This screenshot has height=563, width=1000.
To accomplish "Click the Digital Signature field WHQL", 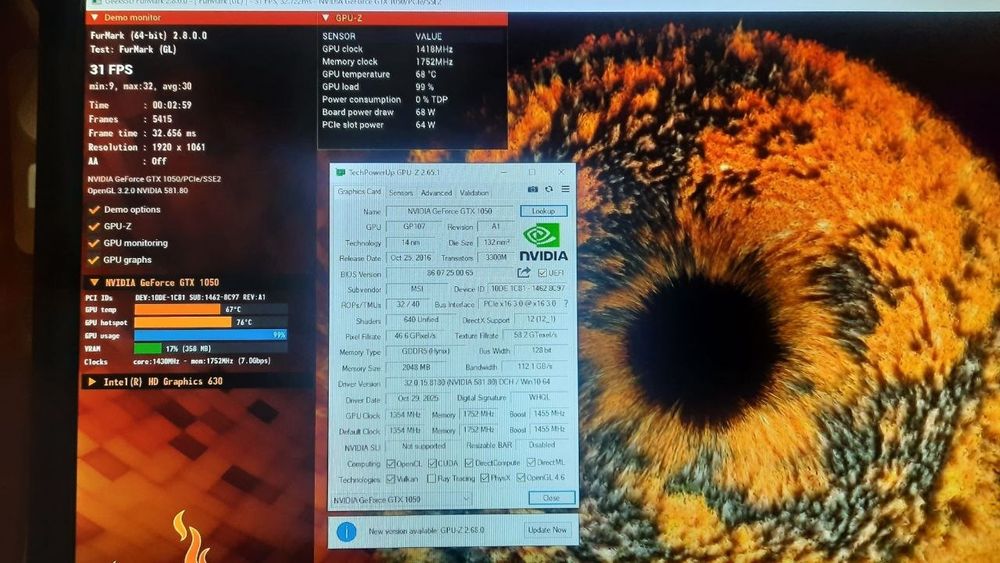I will [540, 397].
